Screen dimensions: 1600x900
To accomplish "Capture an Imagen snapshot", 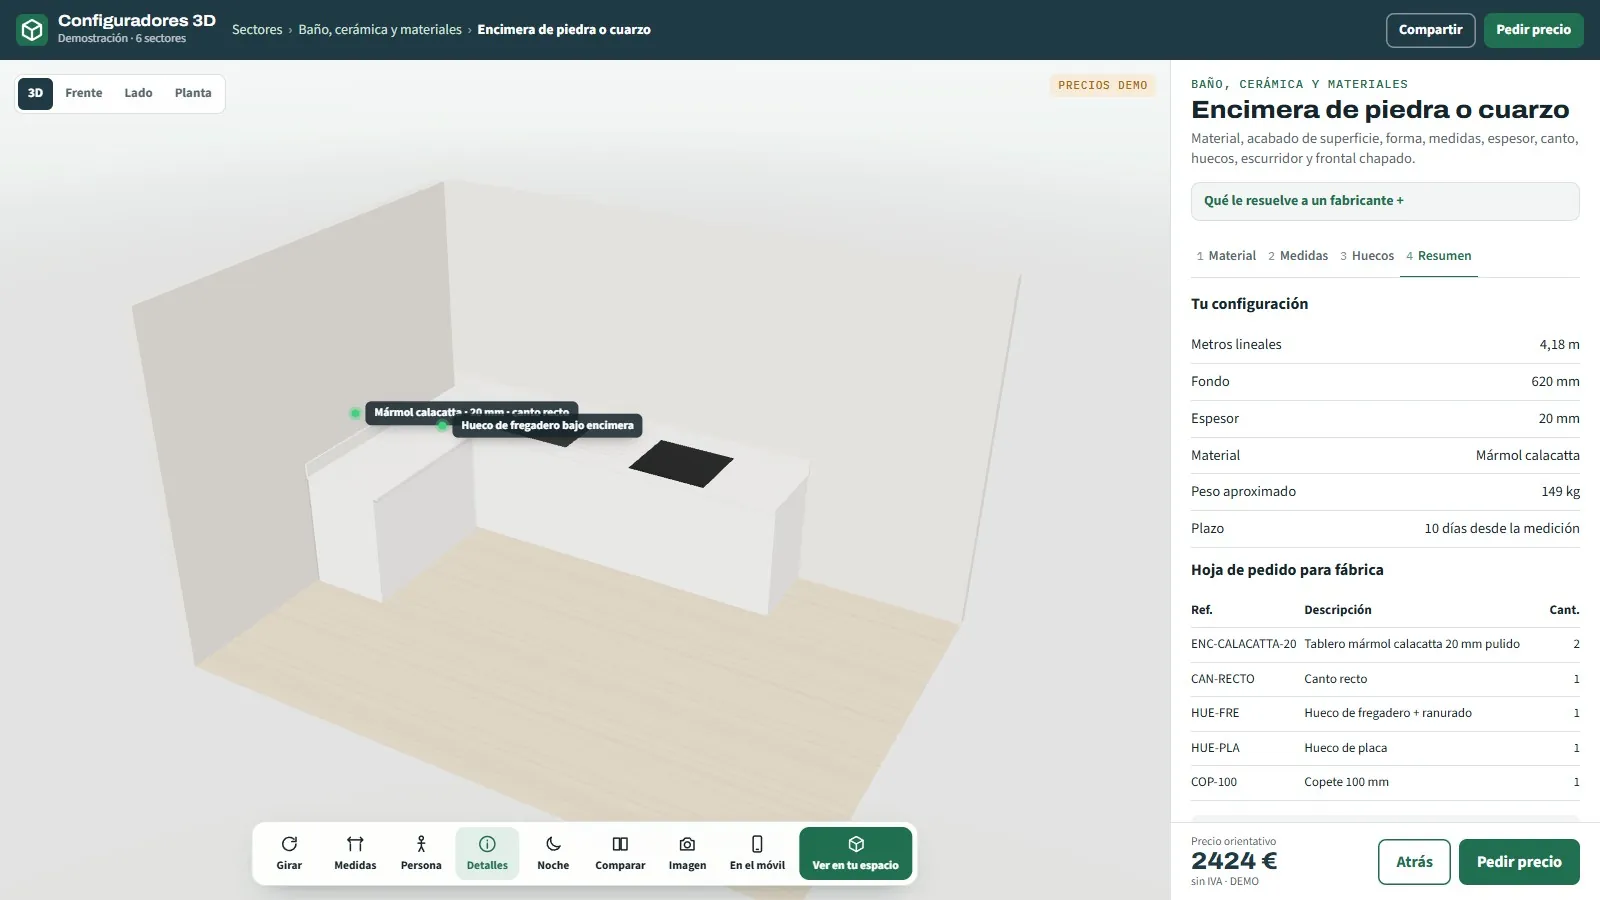I will 687,853.
